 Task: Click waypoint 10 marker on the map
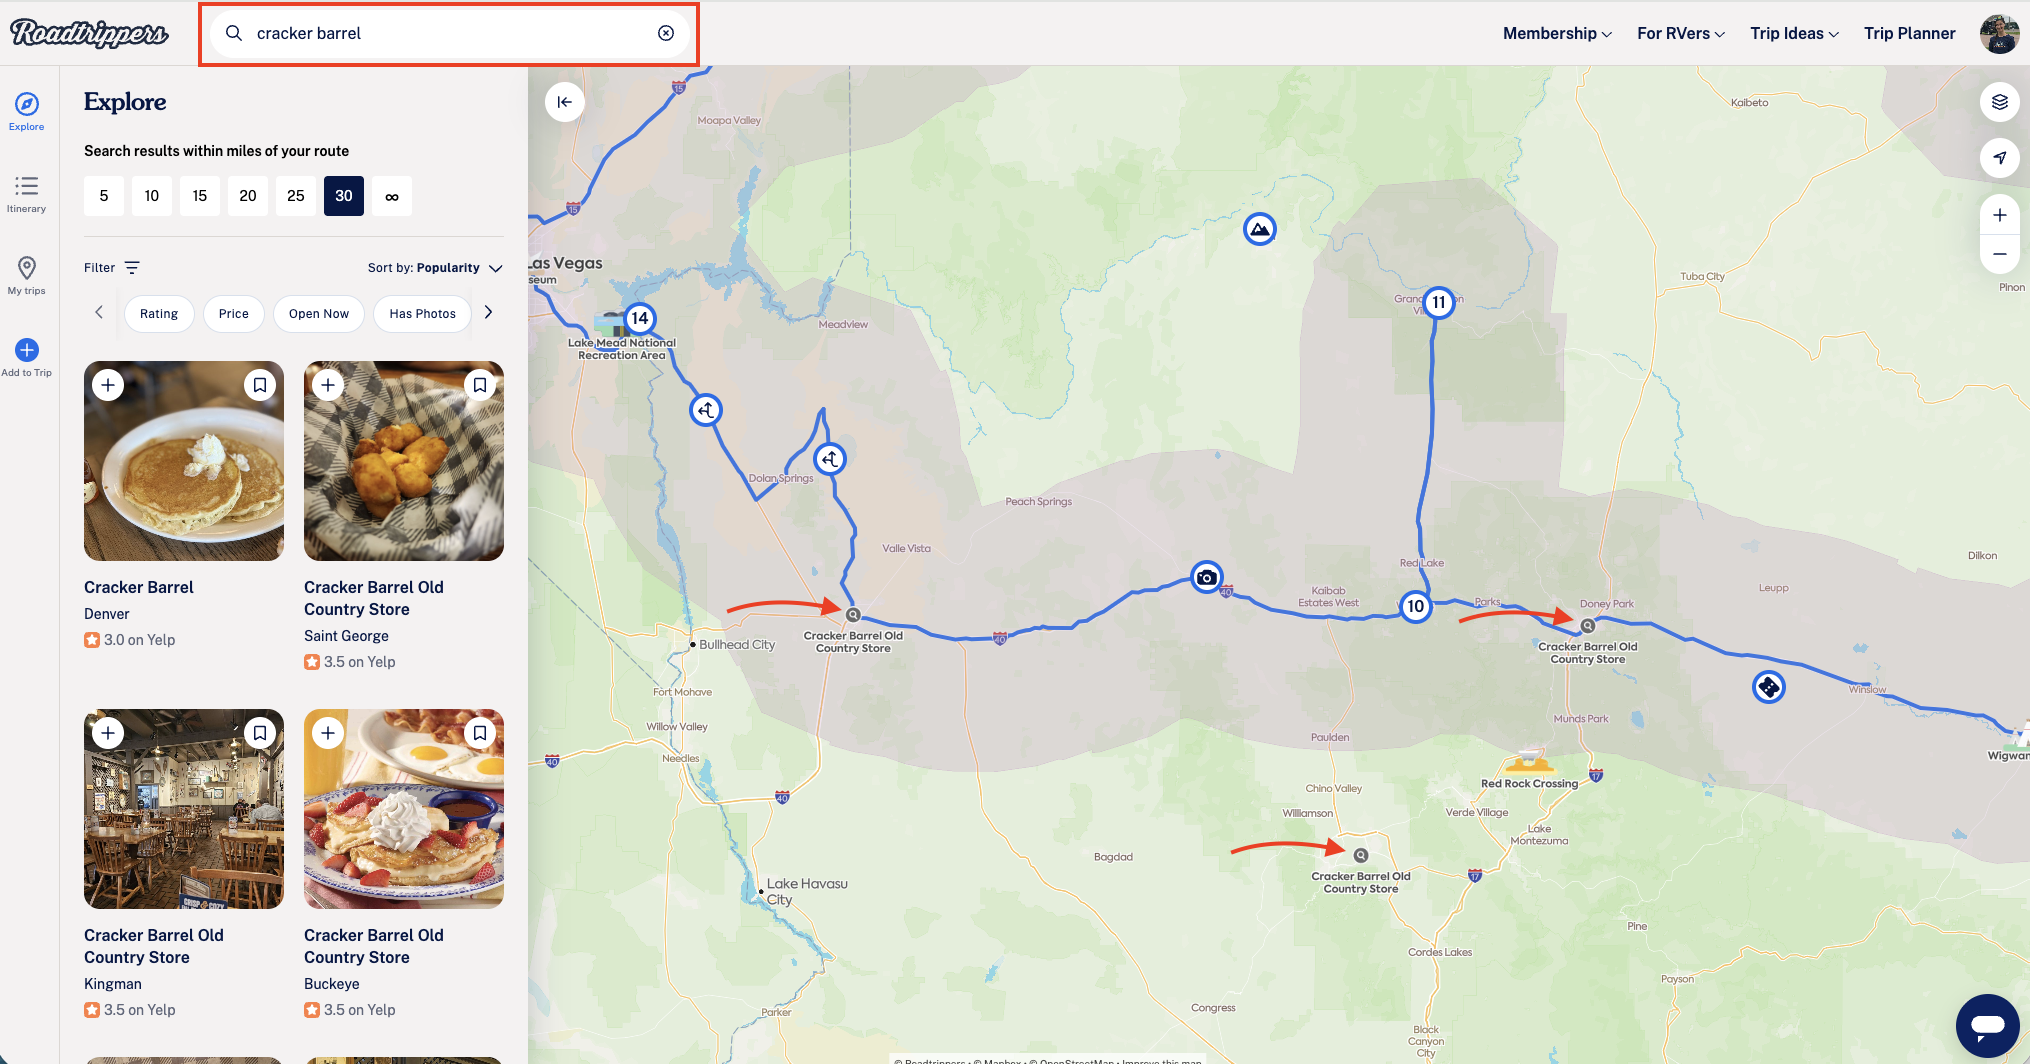coord(1416,606)
